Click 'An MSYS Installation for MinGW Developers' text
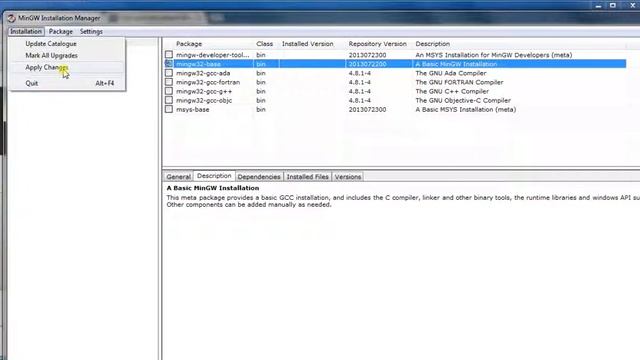This screenshot has height=360, width=640. 482,55
